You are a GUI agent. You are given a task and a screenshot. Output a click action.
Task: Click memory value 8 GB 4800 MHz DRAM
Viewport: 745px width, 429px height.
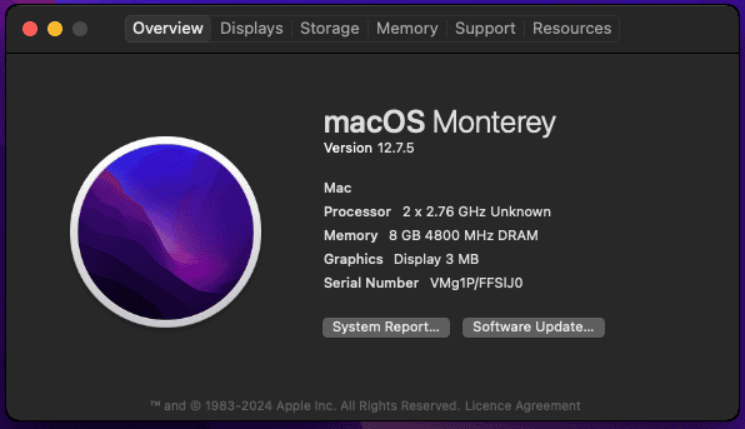tap(463, 236)
